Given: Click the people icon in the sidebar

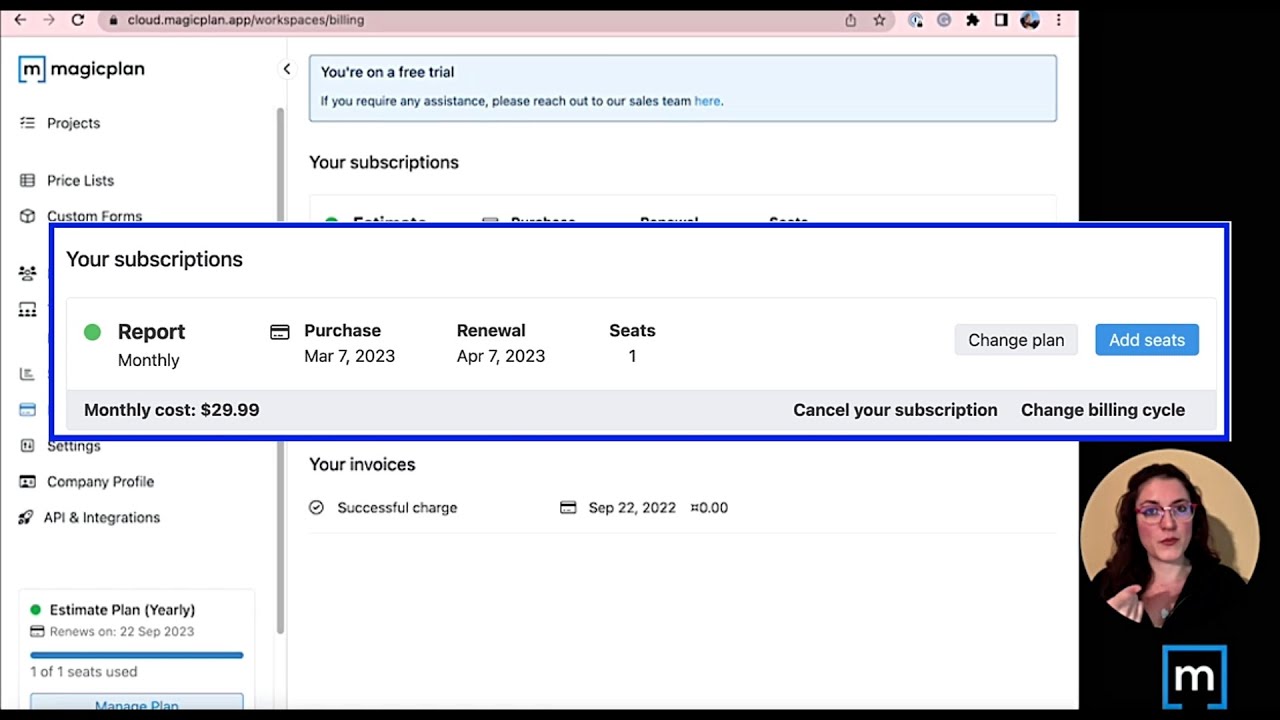Looking at the screenshot, I should click(x=27, y=273).
